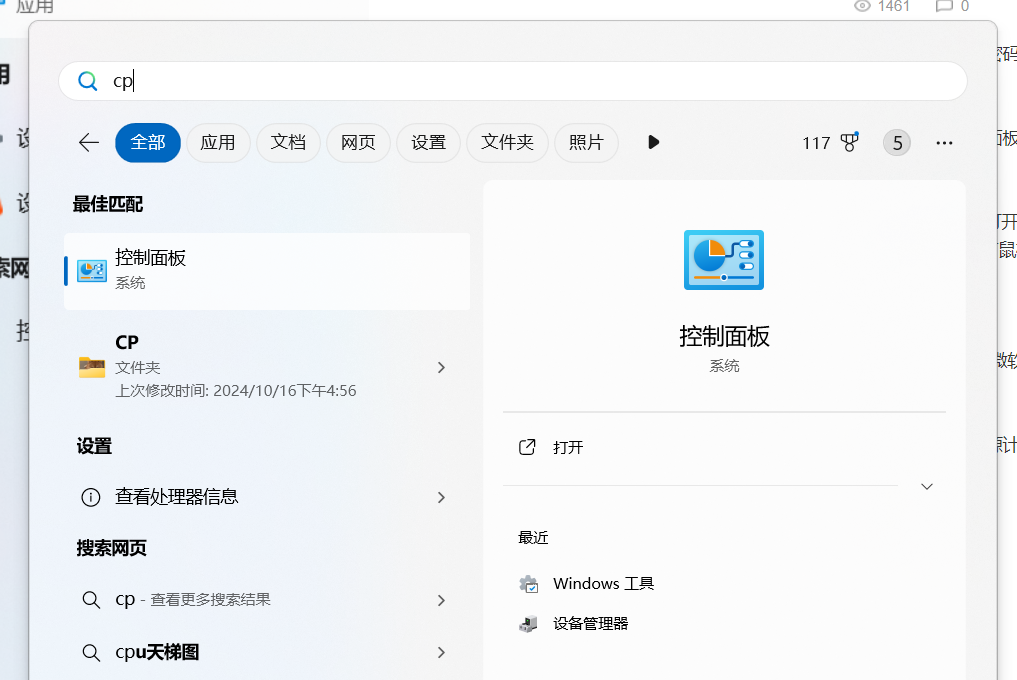Click the CP folder icon

(x=91, y=367)
